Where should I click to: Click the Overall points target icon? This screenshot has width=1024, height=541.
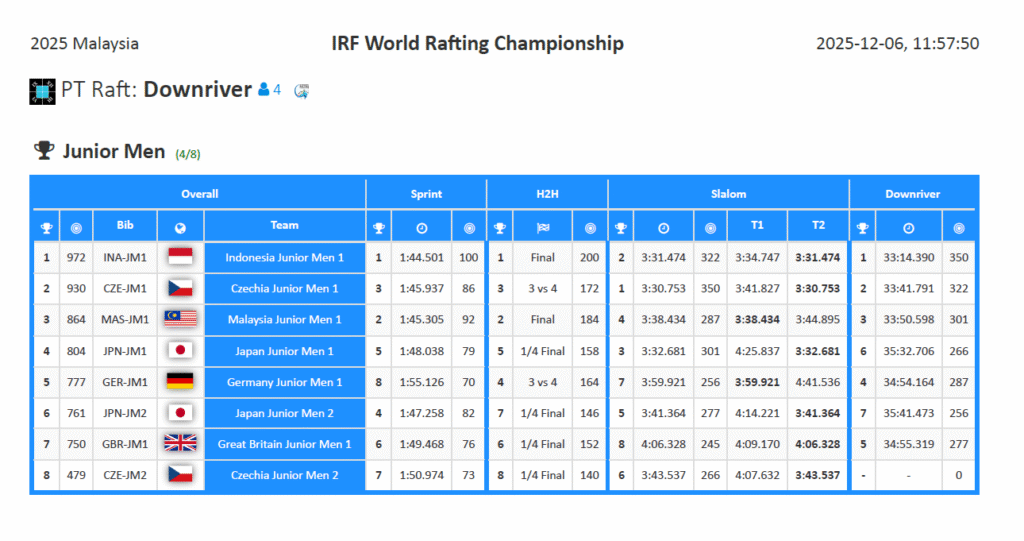pyautogui.click(x=76, y=227)
